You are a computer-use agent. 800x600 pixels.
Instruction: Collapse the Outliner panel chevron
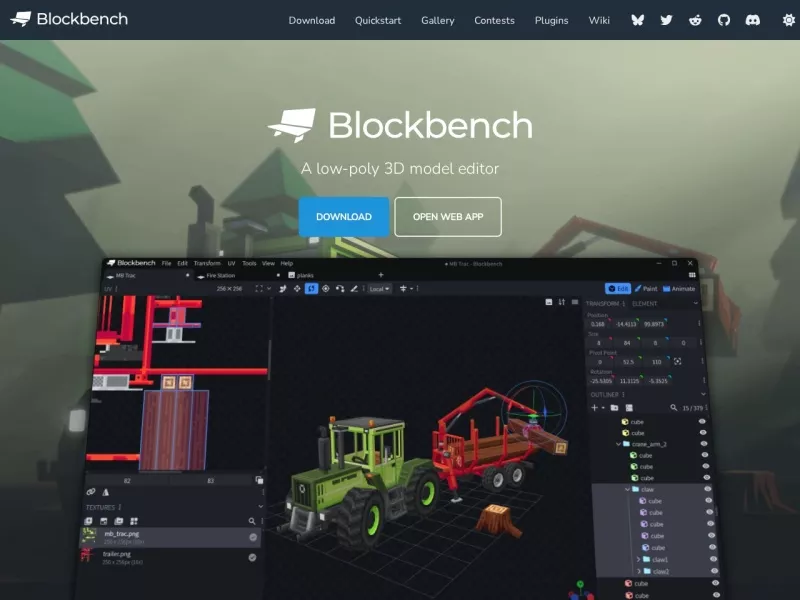(704, 394)
